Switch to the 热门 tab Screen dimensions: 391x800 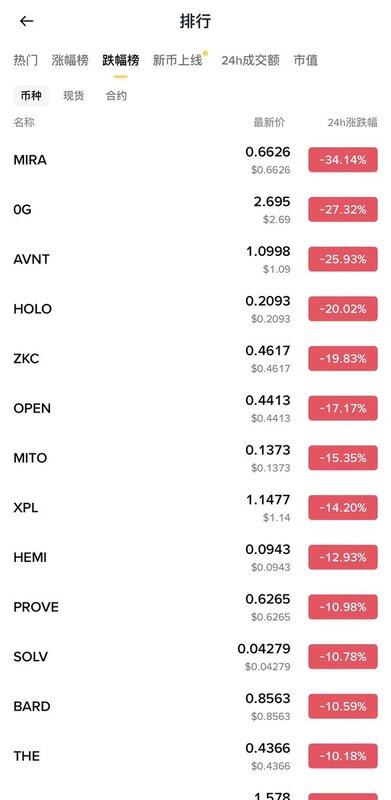coord(26,60)
